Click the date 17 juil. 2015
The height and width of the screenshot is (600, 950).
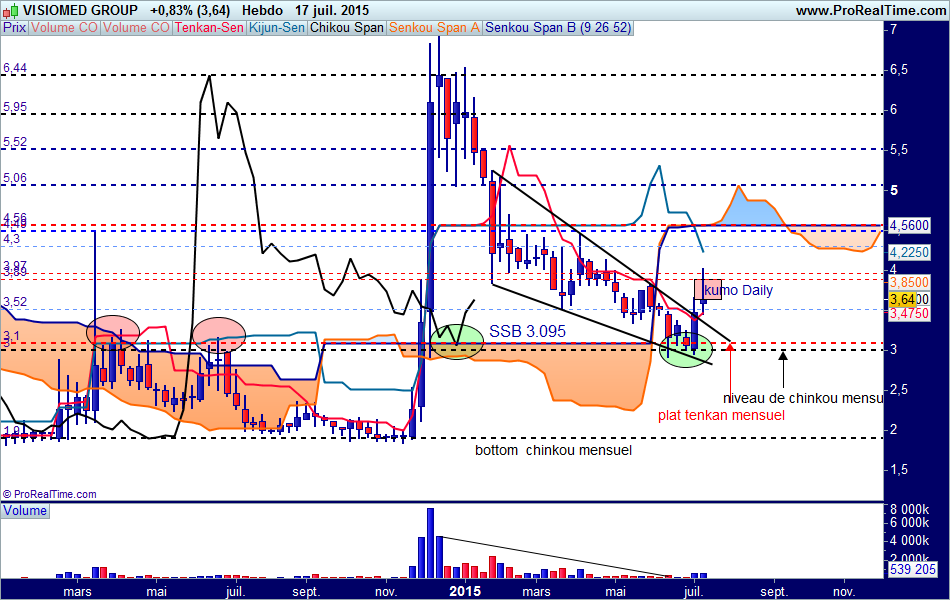[x=332, y=10]
